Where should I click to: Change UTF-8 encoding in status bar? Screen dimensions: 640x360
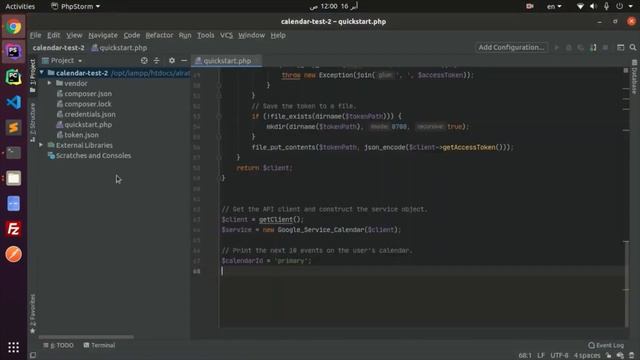pyautogui.click(x=559, y=356)
